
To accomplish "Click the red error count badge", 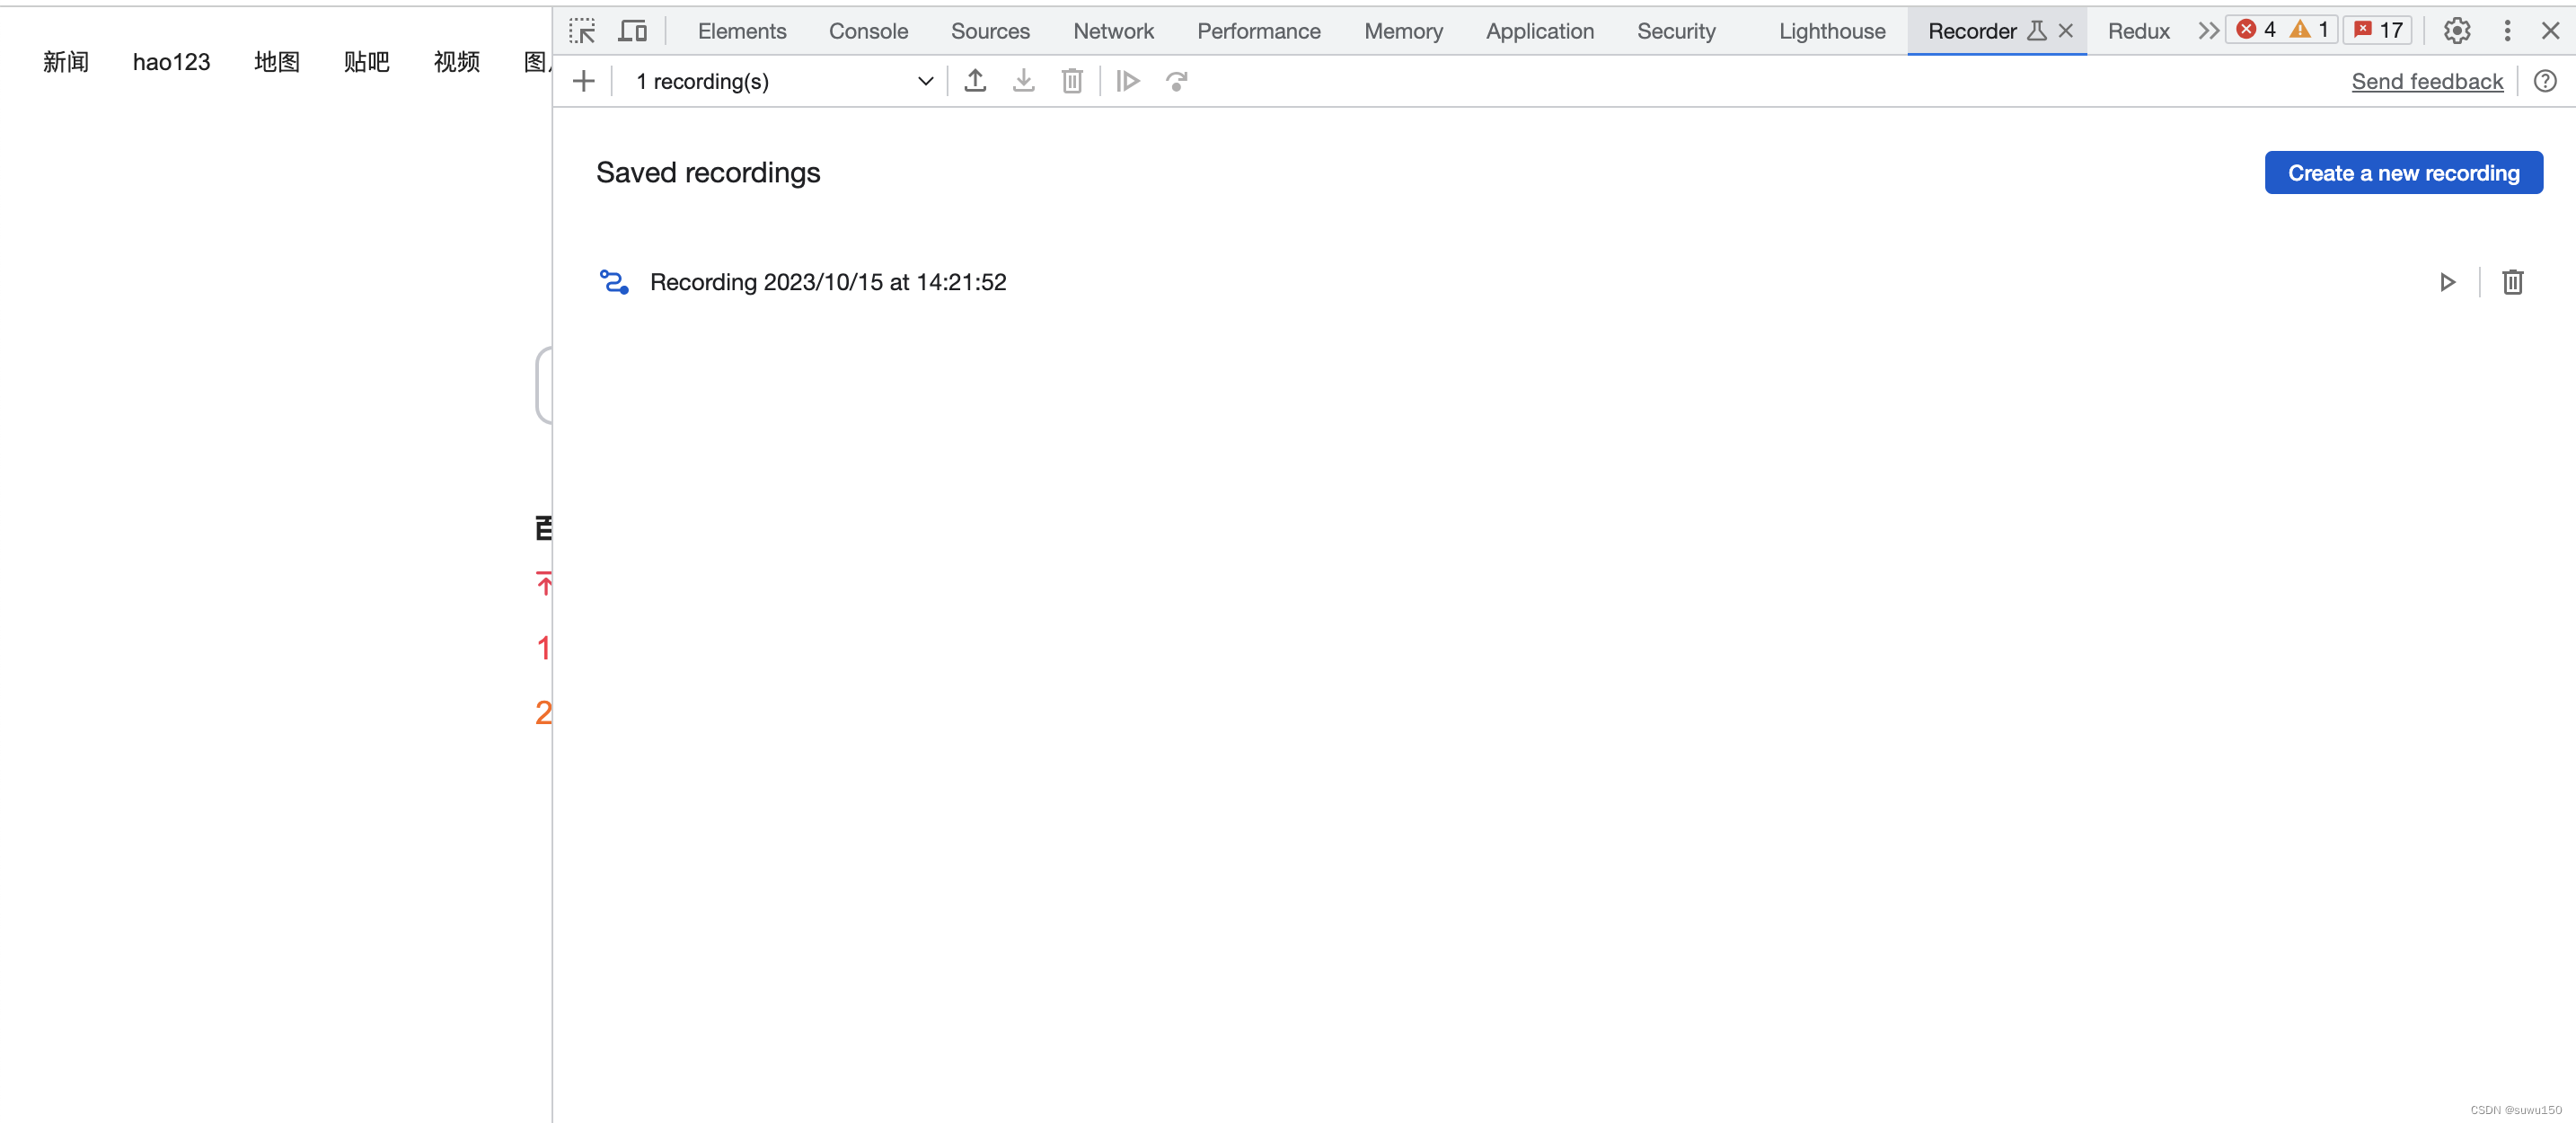I will 2256,30.
